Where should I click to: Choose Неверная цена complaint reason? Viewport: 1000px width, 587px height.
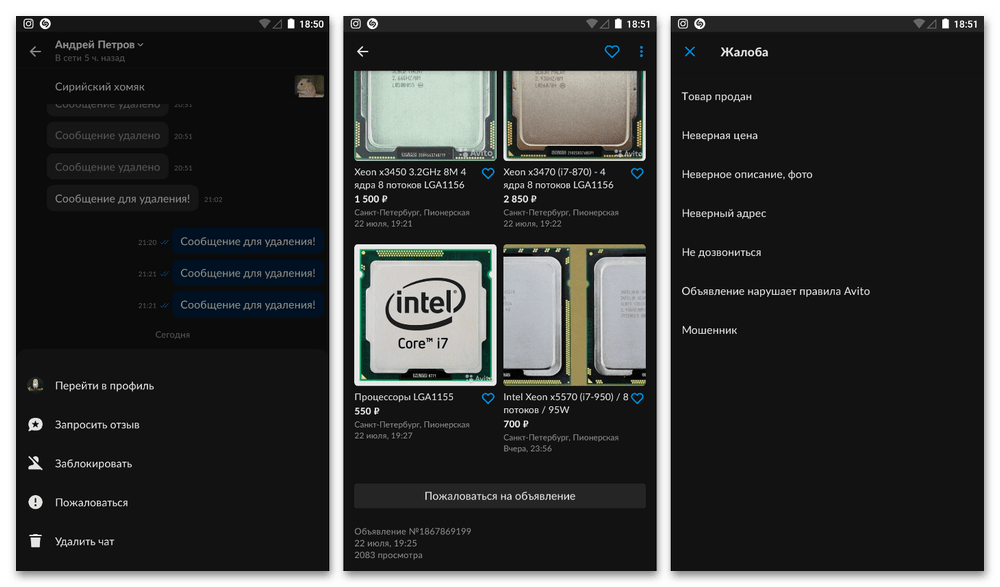coord(719,136)
